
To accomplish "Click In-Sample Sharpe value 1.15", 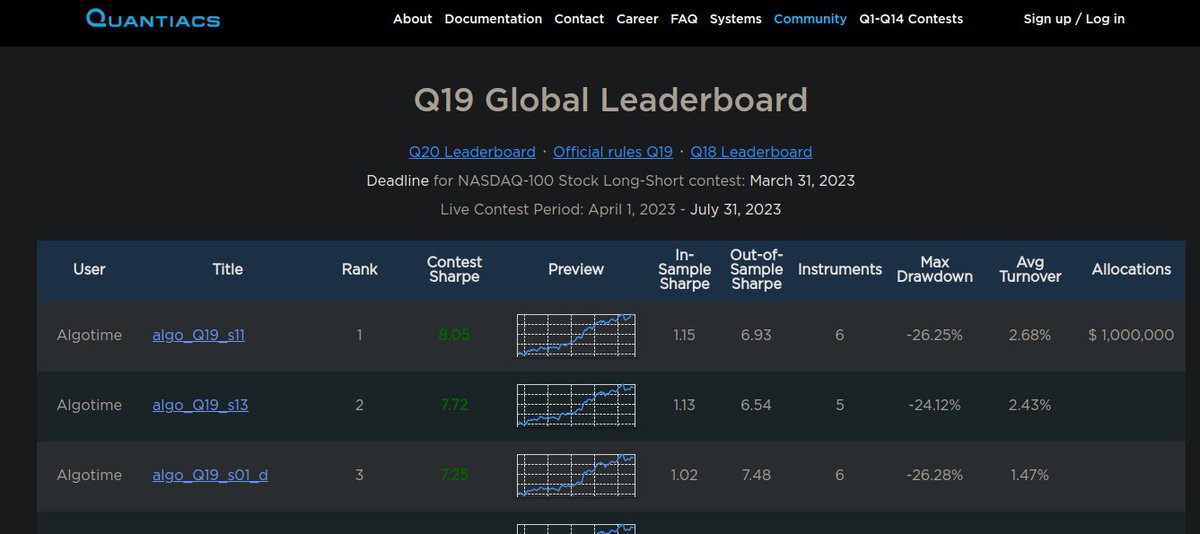I will click(x=685, y=335).
